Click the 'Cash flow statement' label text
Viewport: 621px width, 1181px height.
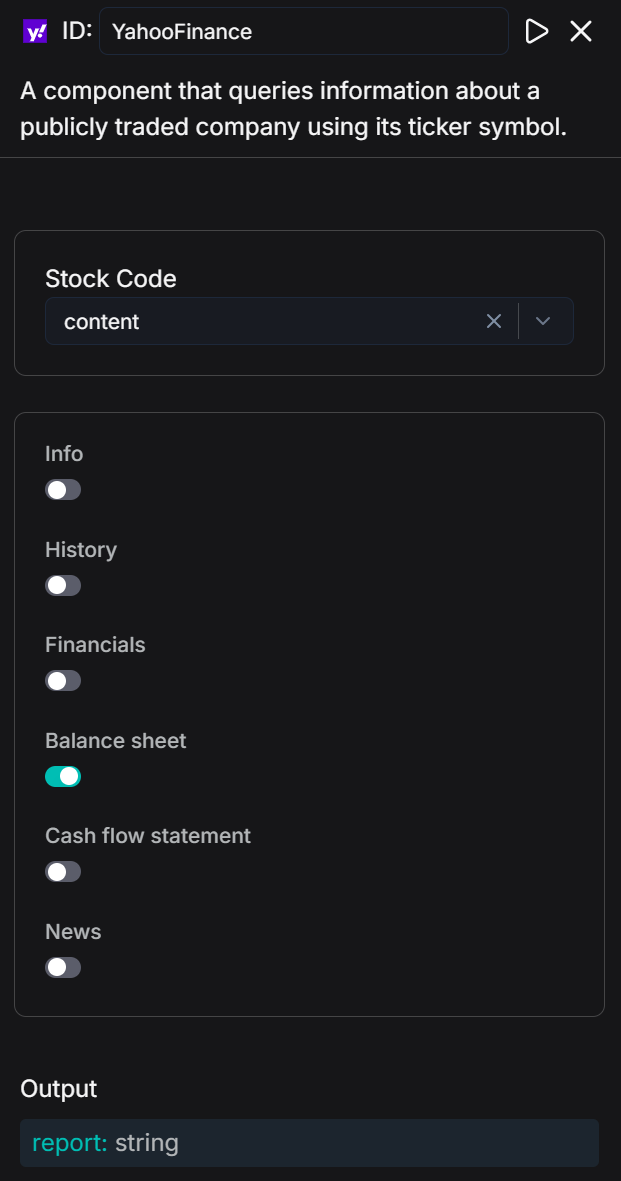(x=148, y=836)
